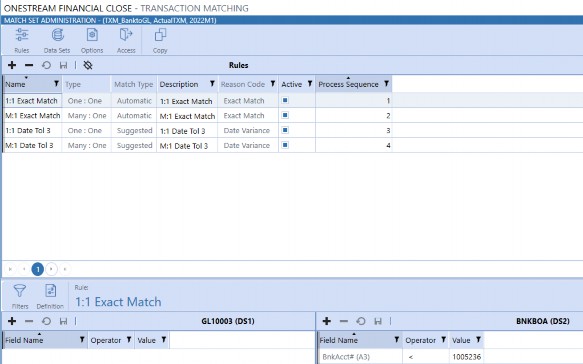Click the Copy match set icon
The height and width of the screenshot is (364, 583).
[160, 41]
